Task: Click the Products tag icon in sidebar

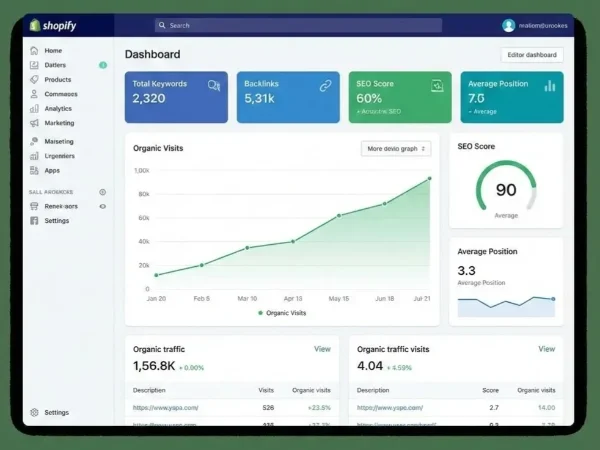Action: tap(35, 79)
